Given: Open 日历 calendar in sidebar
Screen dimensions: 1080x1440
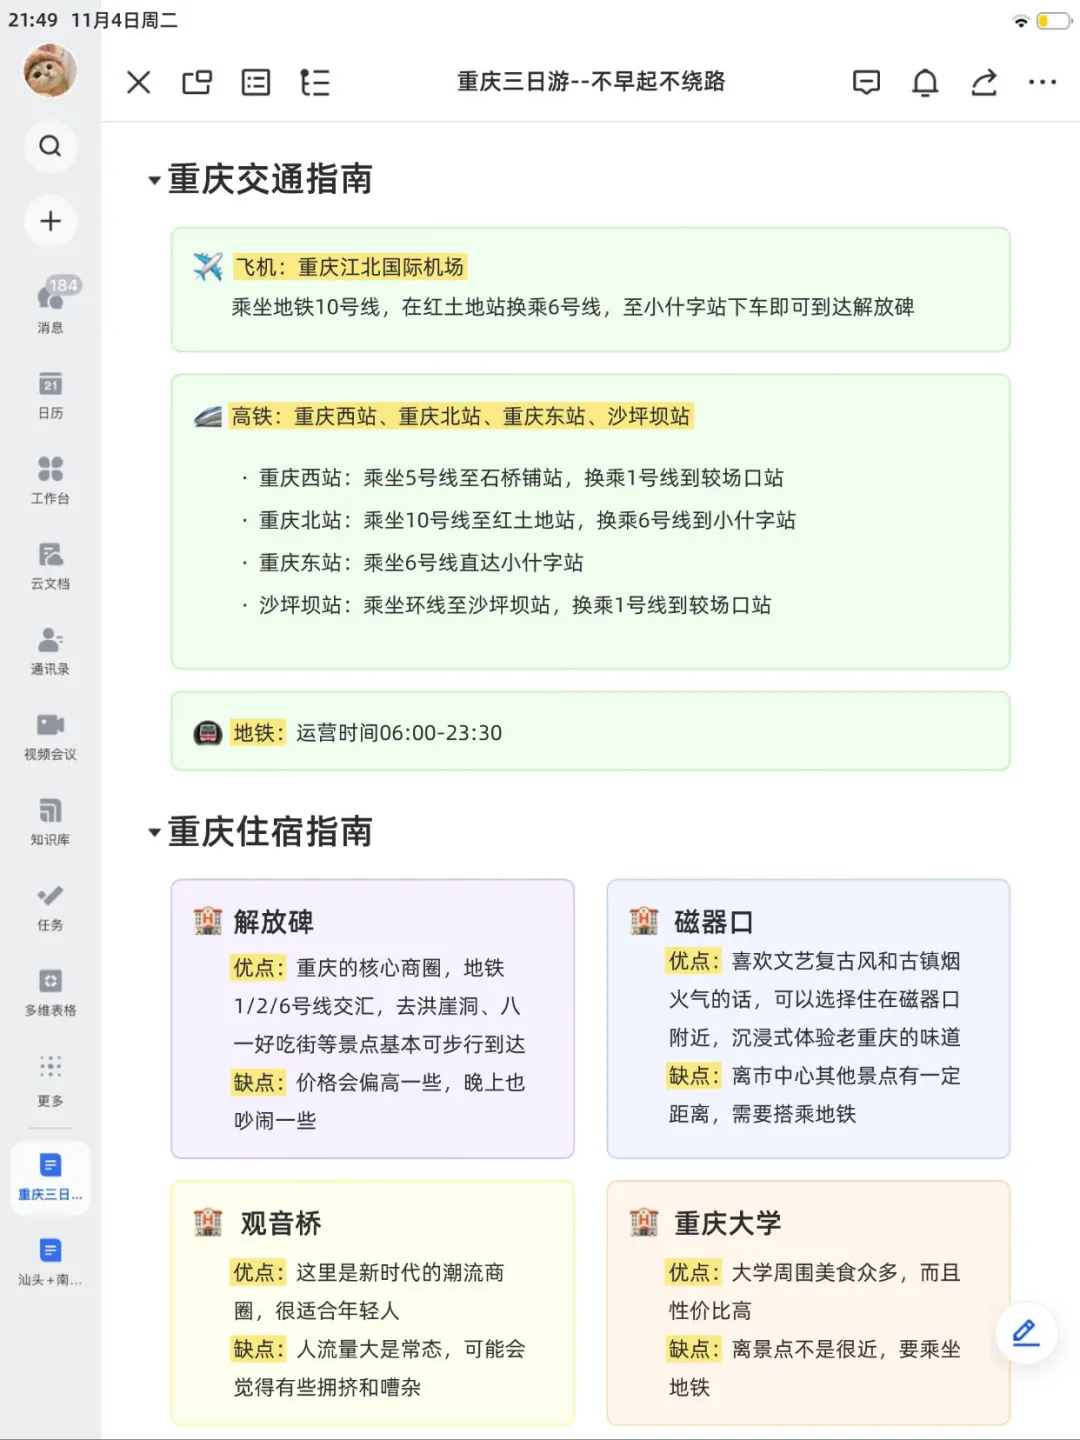Looking at the screenshot, I should [x=50, y=394].
